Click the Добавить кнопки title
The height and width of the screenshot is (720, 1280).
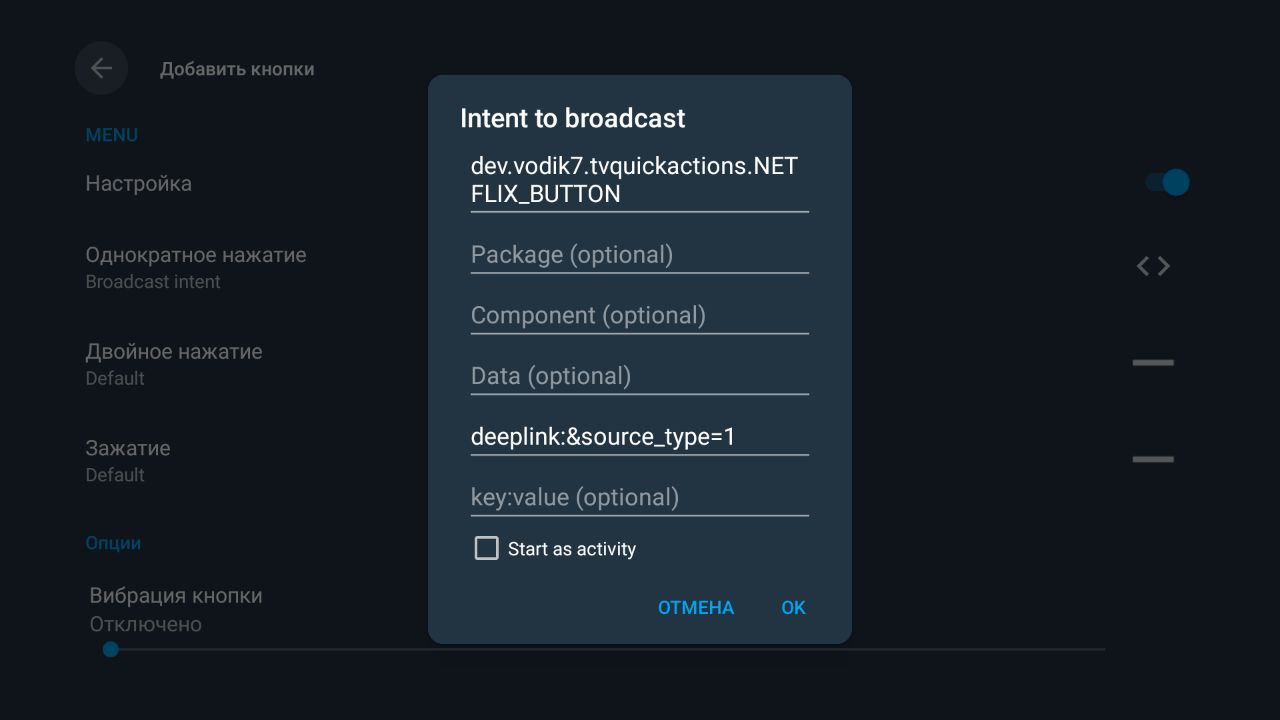point(237,69)
